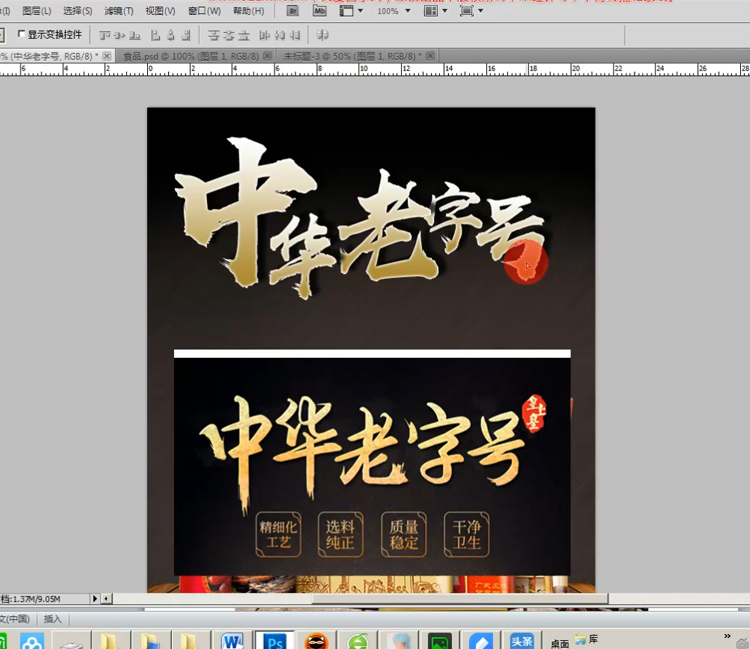Click align vertical centers icon
The image size is (750, 649).
click(x=120, y=35)
